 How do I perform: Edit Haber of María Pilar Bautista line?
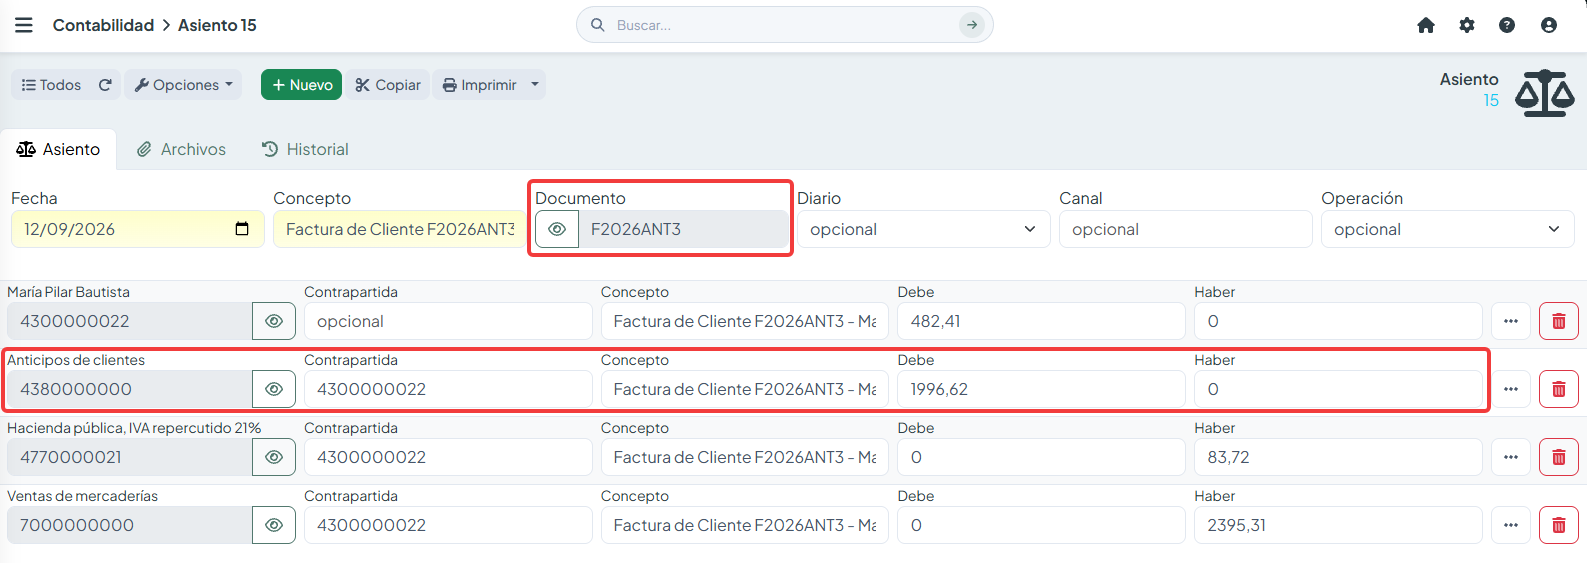click(x=1338, y=321)
